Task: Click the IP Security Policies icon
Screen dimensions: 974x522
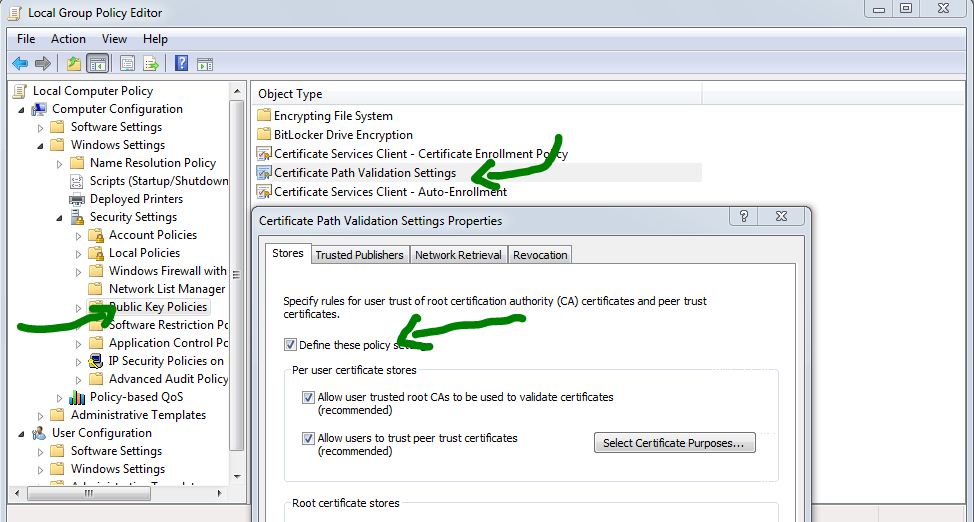Action: 96,361
